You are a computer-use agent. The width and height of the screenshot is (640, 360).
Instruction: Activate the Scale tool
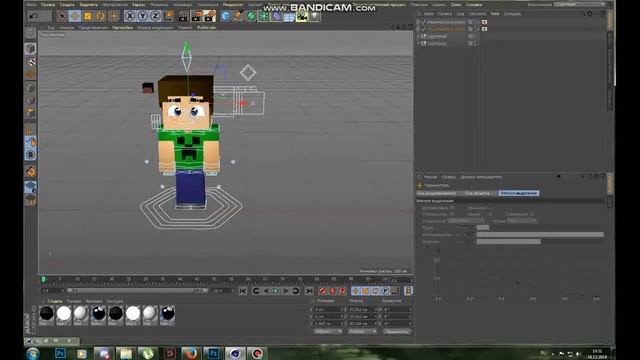[88, 16]
